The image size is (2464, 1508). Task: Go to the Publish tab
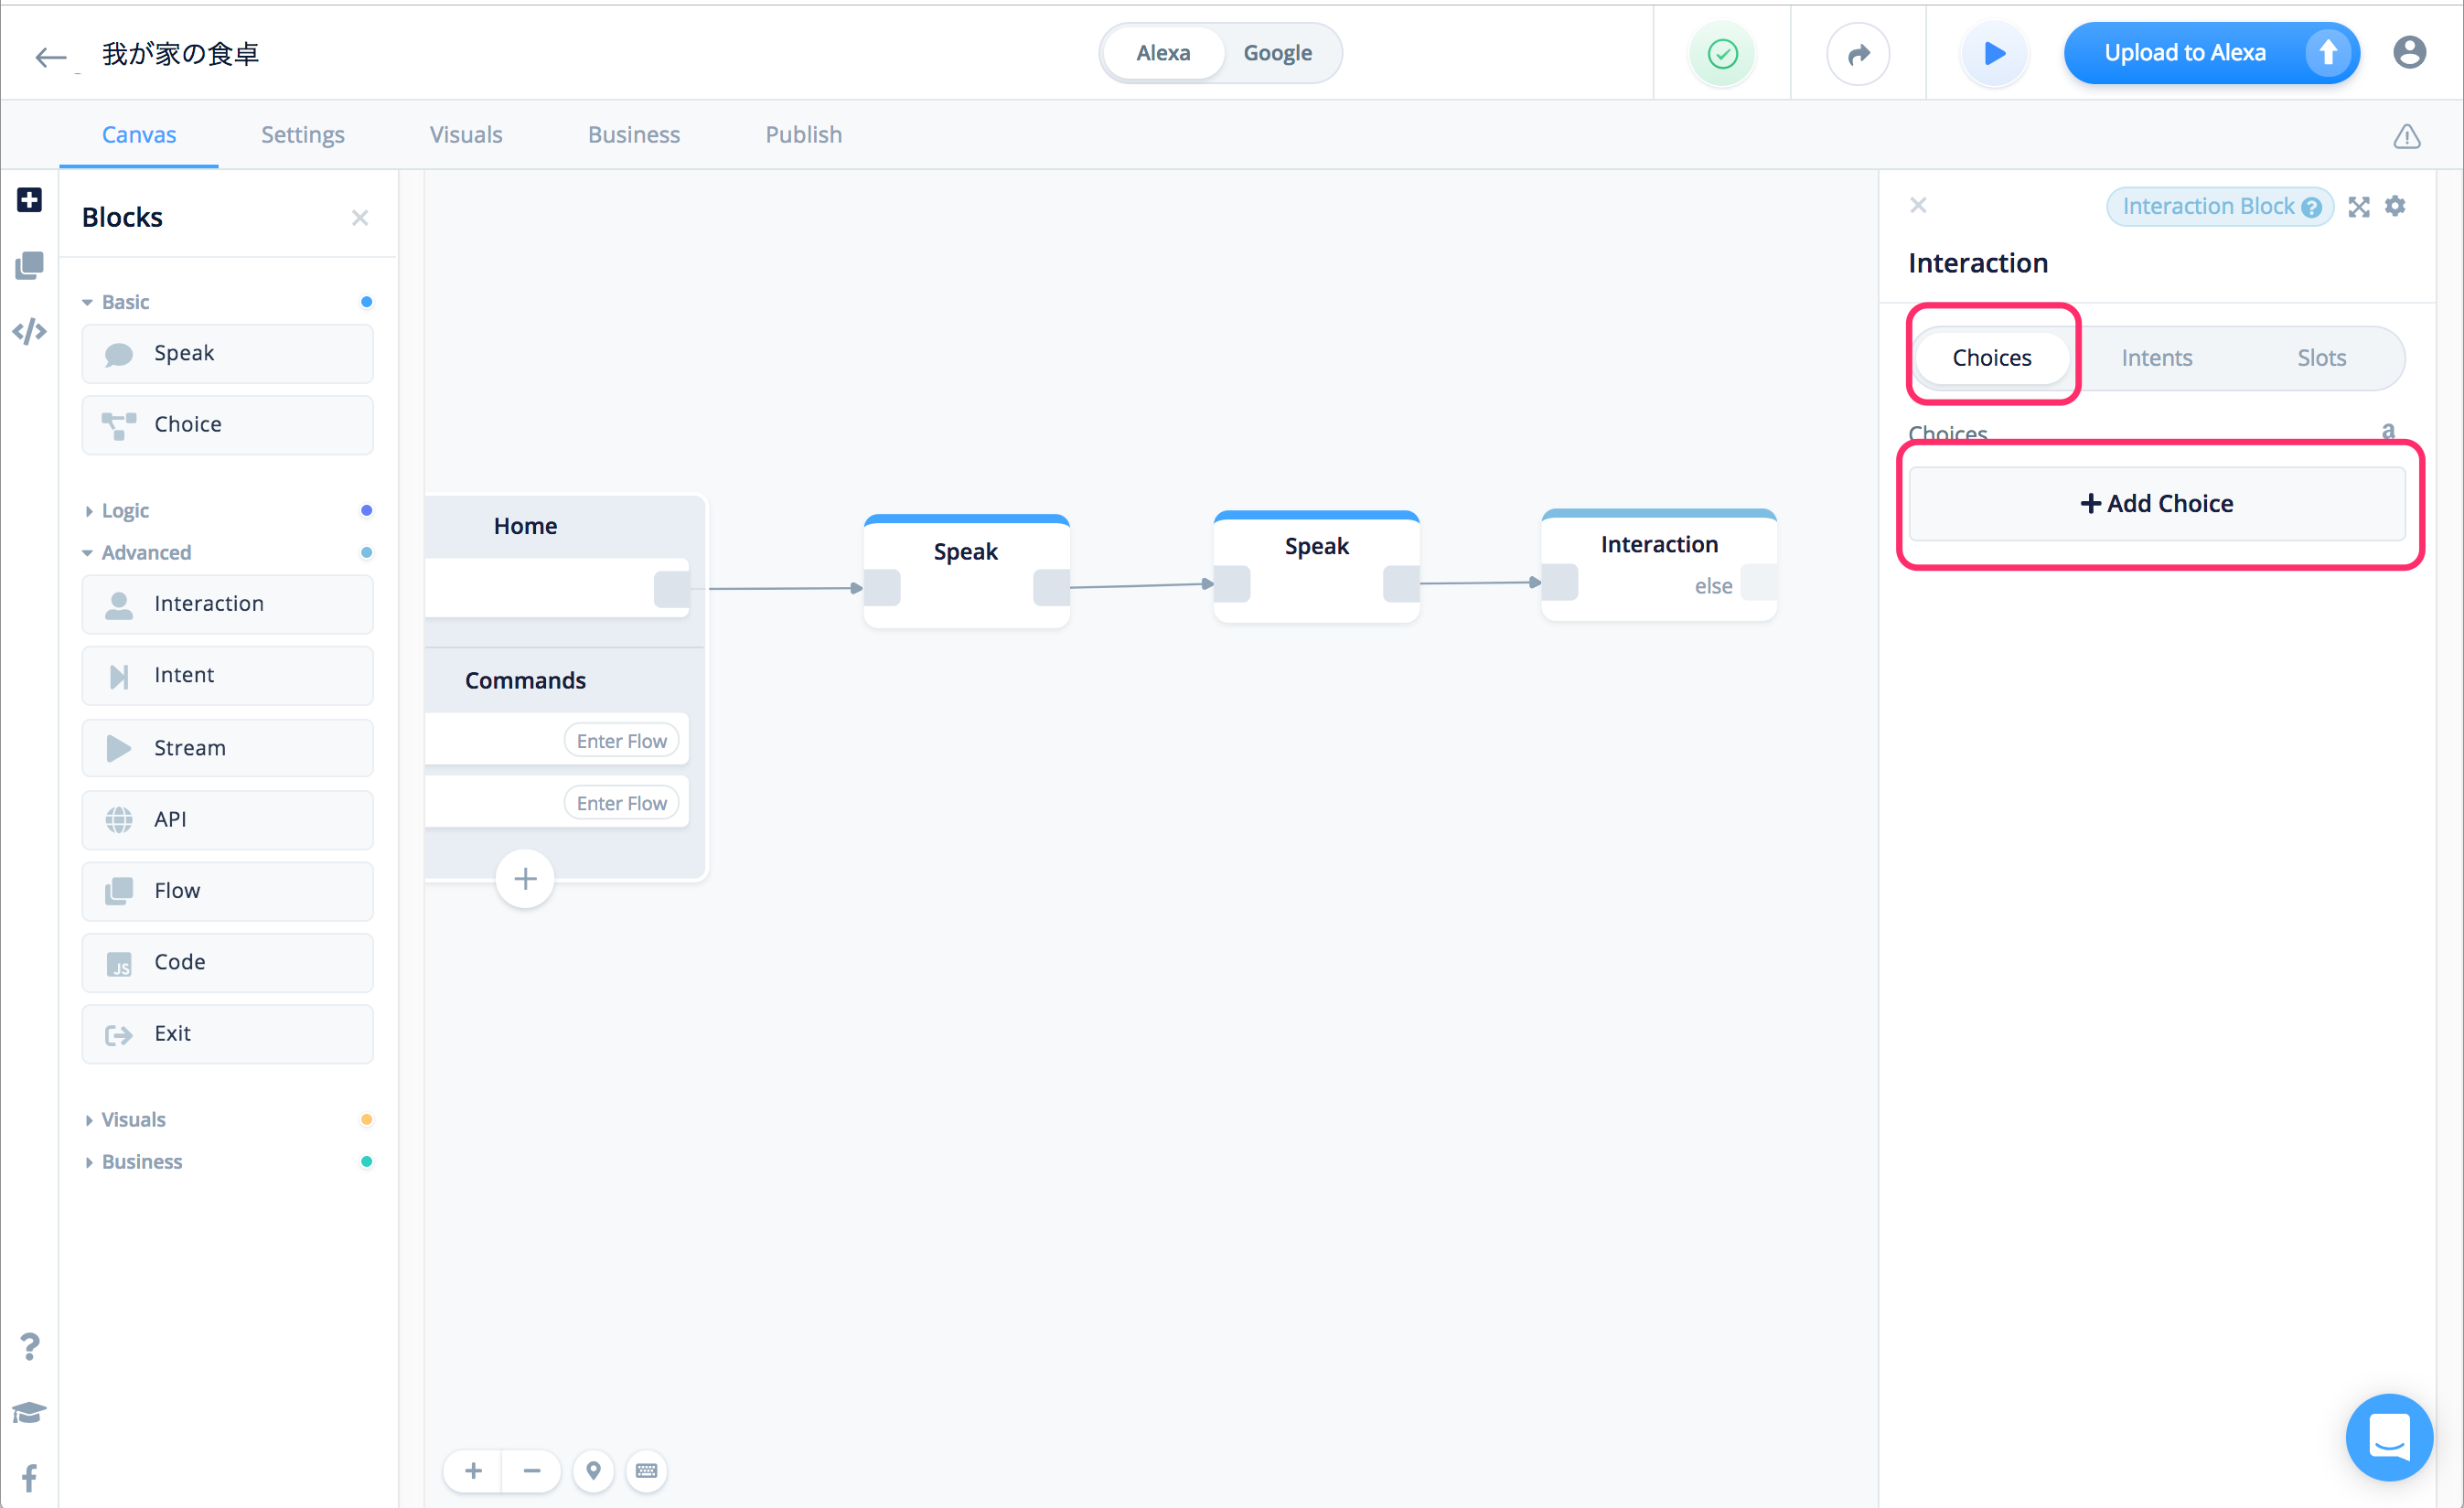click(x=803, y=135)
